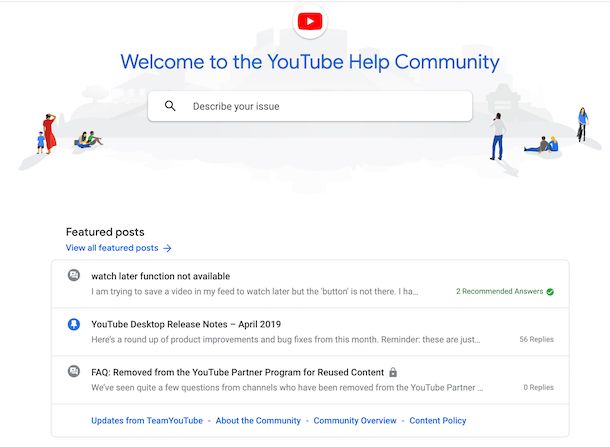Open watch later function not available post
The image size is (610, 447).
click(x=161, y=276)
